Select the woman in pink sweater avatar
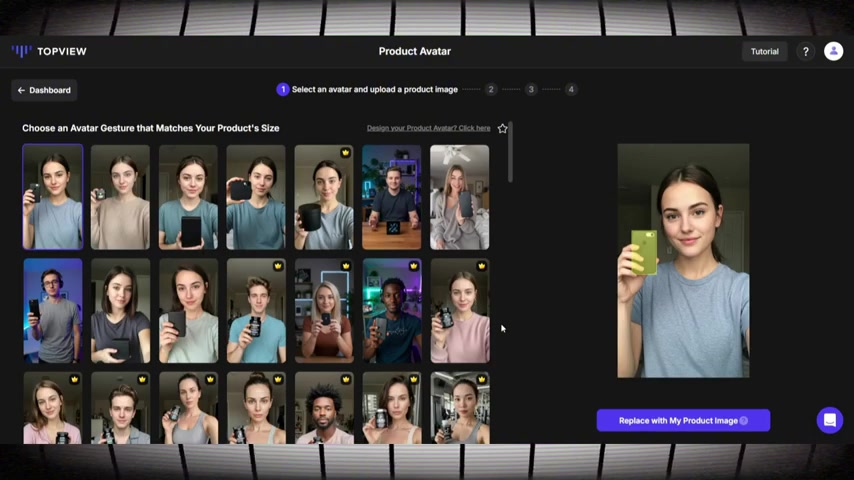Image resolution: width=854 pixels, height=480 pixels. pyautogui.click(x=460, y=311)
